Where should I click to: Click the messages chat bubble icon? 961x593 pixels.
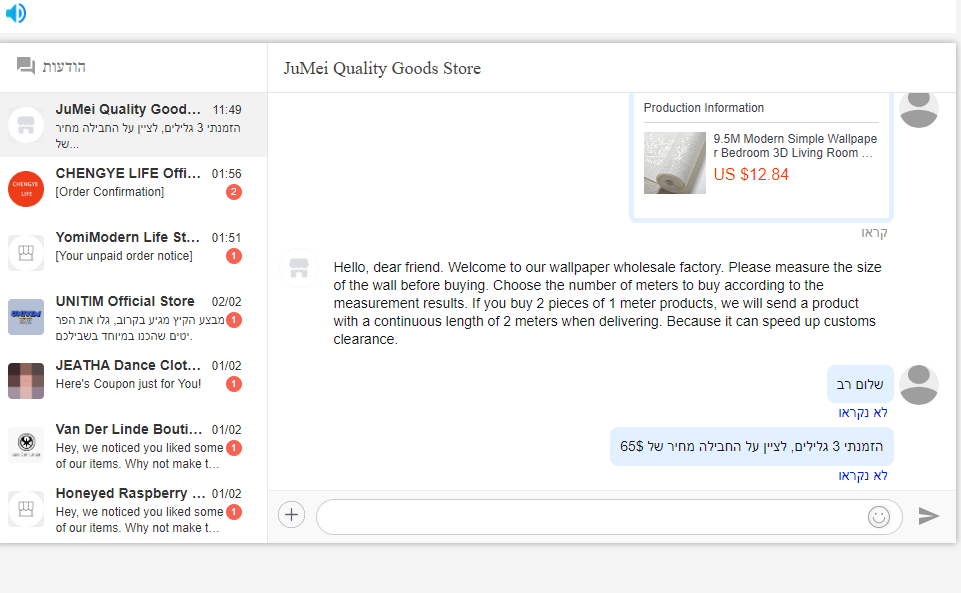pyautogui.click(x=26, y=66)
